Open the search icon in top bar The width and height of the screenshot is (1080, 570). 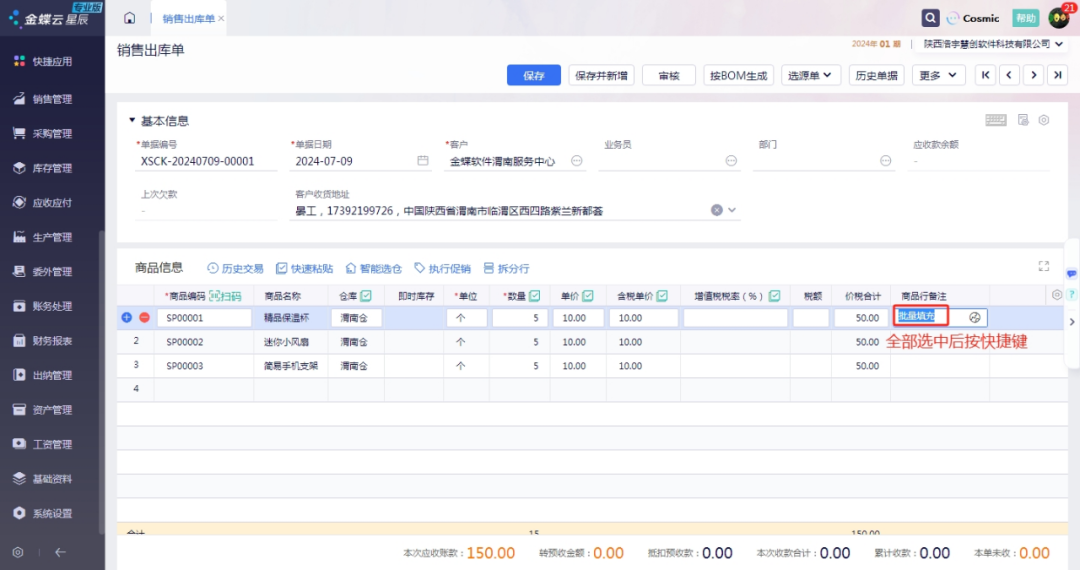click(930, 18)
